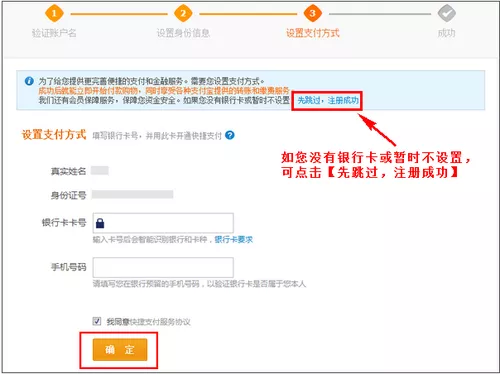Click step 3 circle 设置支付方式
Image resolution: width=500 pixels, height=374 pixels.
click(x=312, y=13)
